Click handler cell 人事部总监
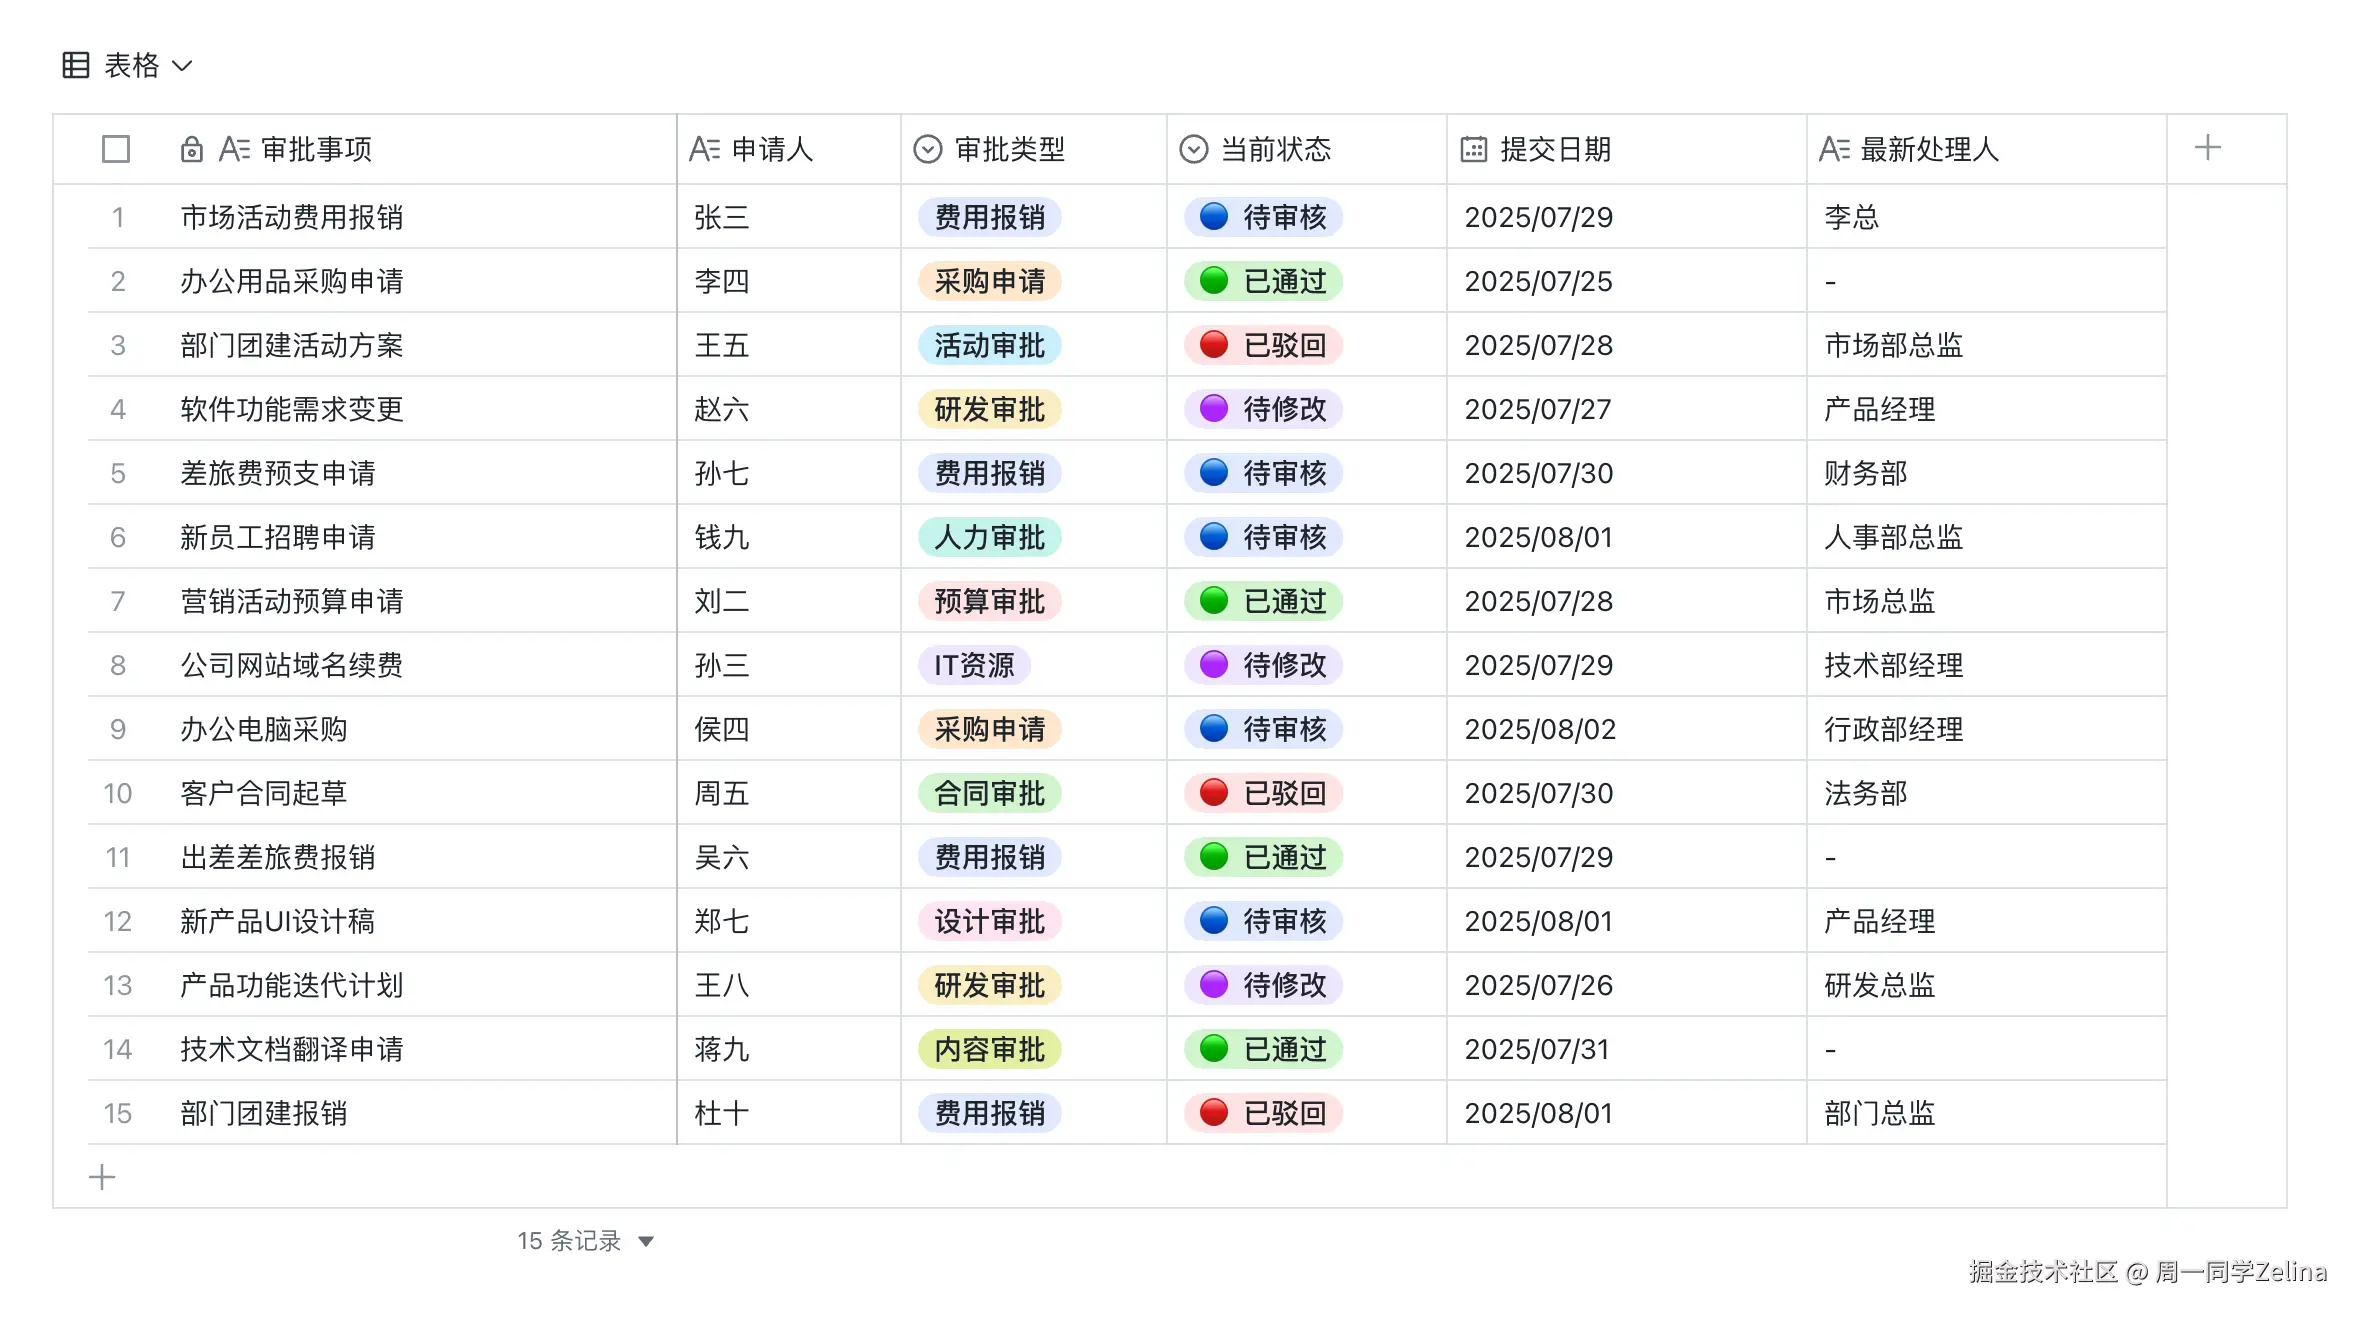This screenshot has width=2360, height=1318. (x=1987, y=537)
